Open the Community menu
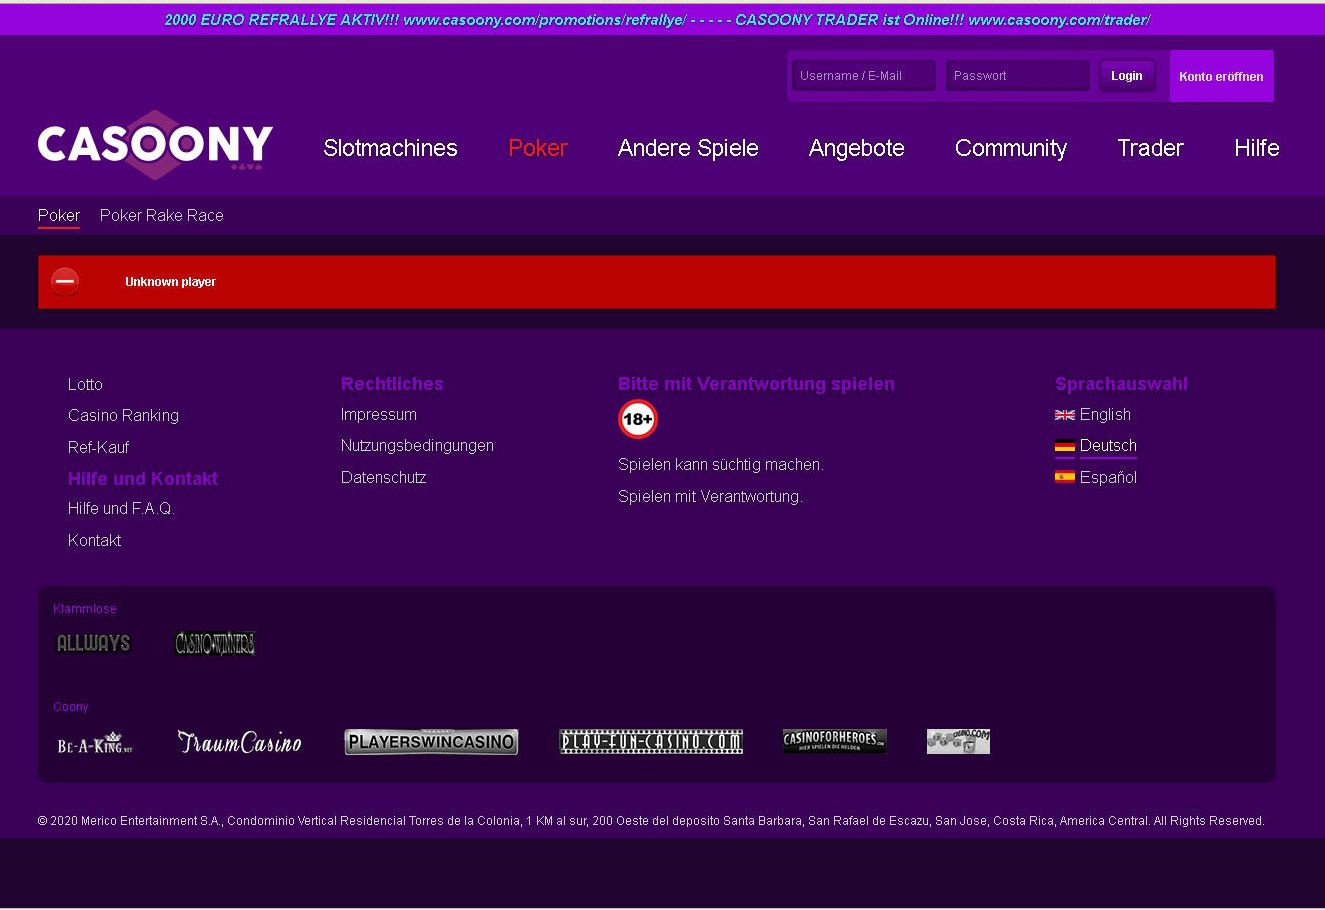The image size is (1325, 910). pos(1011,148)
